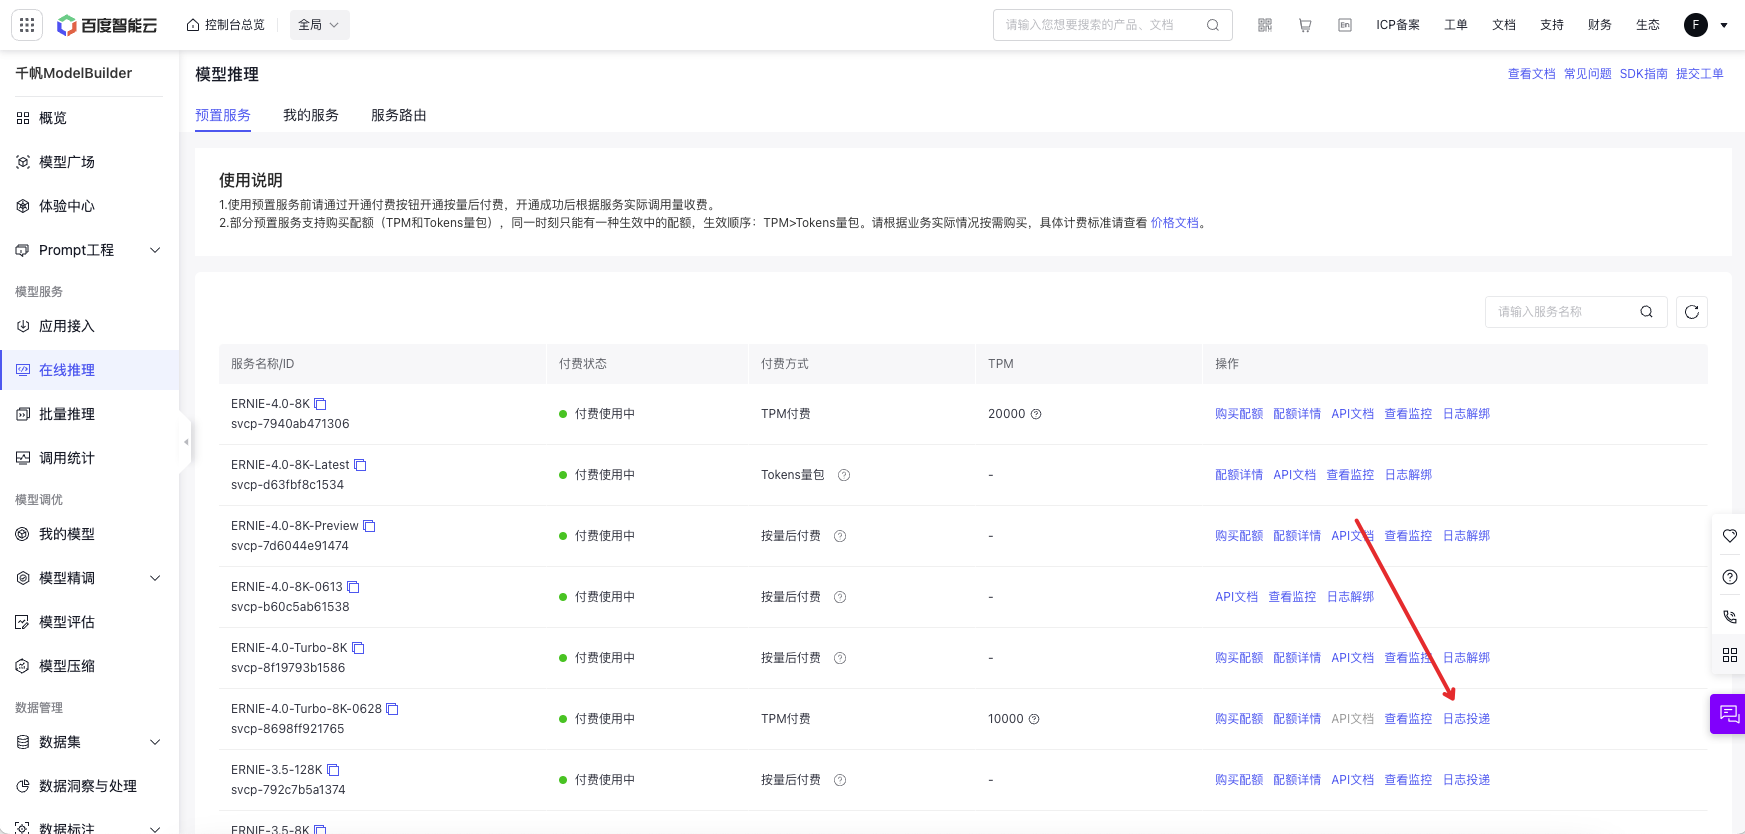Copy ERNIE-4.0-Turbo-8K-0628 service name

(x=392, y=709)
